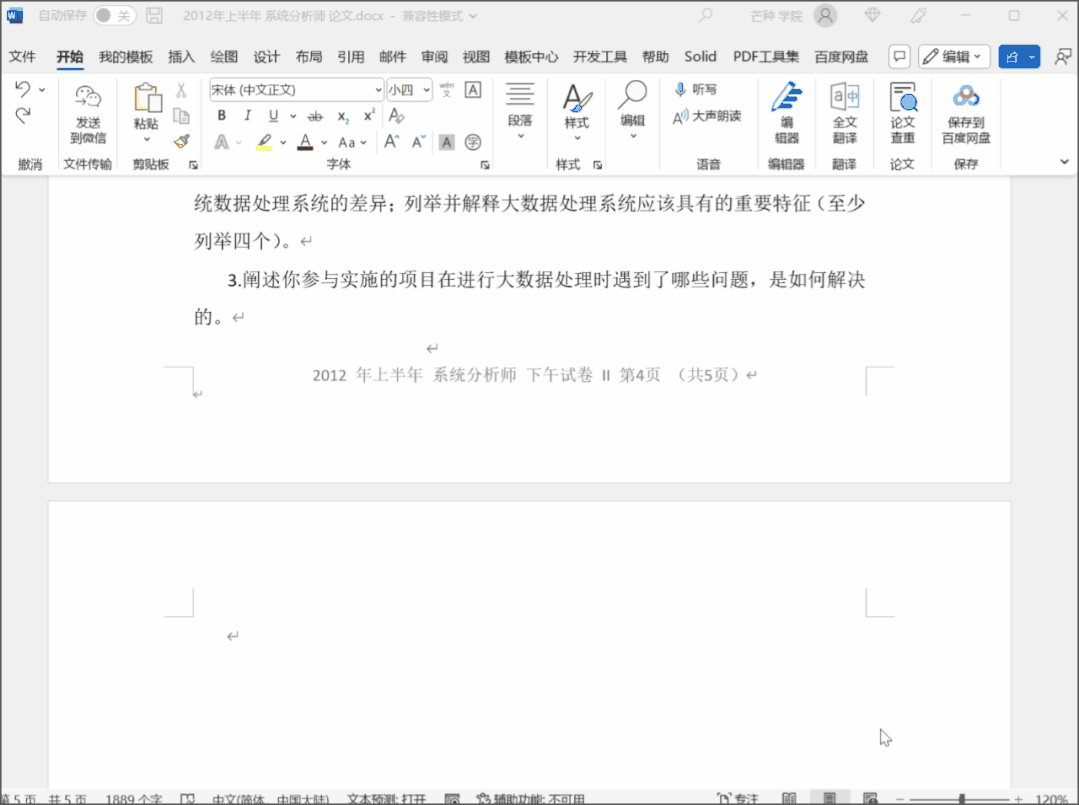Viewport: 1079px width, 805px height.
Task: Click the yellow text highlight color button
Action: click(x=264, y=142)
